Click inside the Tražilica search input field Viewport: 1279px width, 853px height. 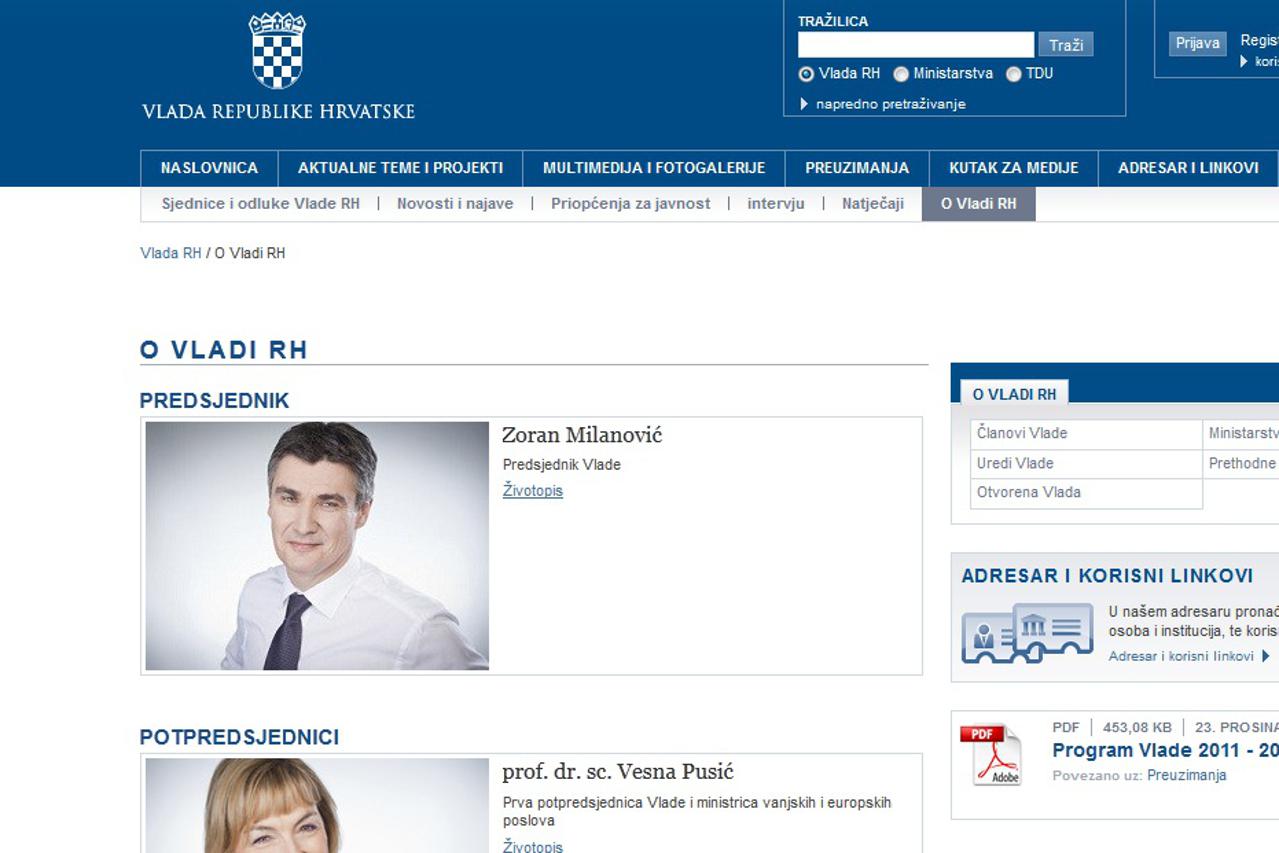[915, 45]
